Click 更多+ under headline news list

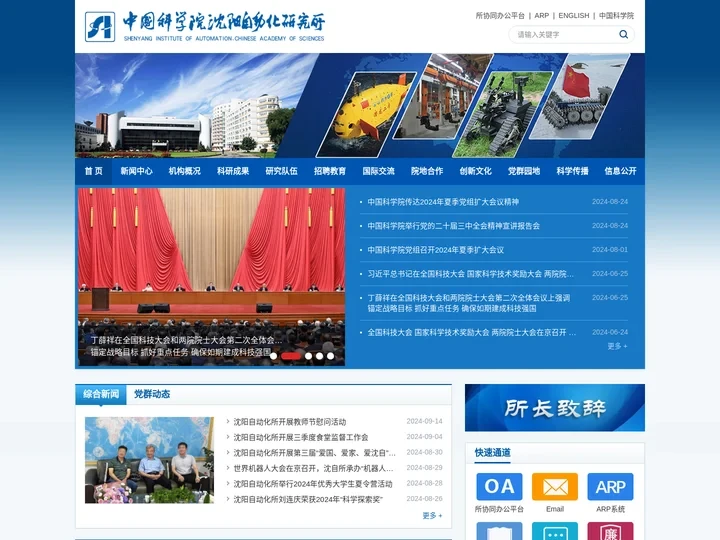[617, 346]
